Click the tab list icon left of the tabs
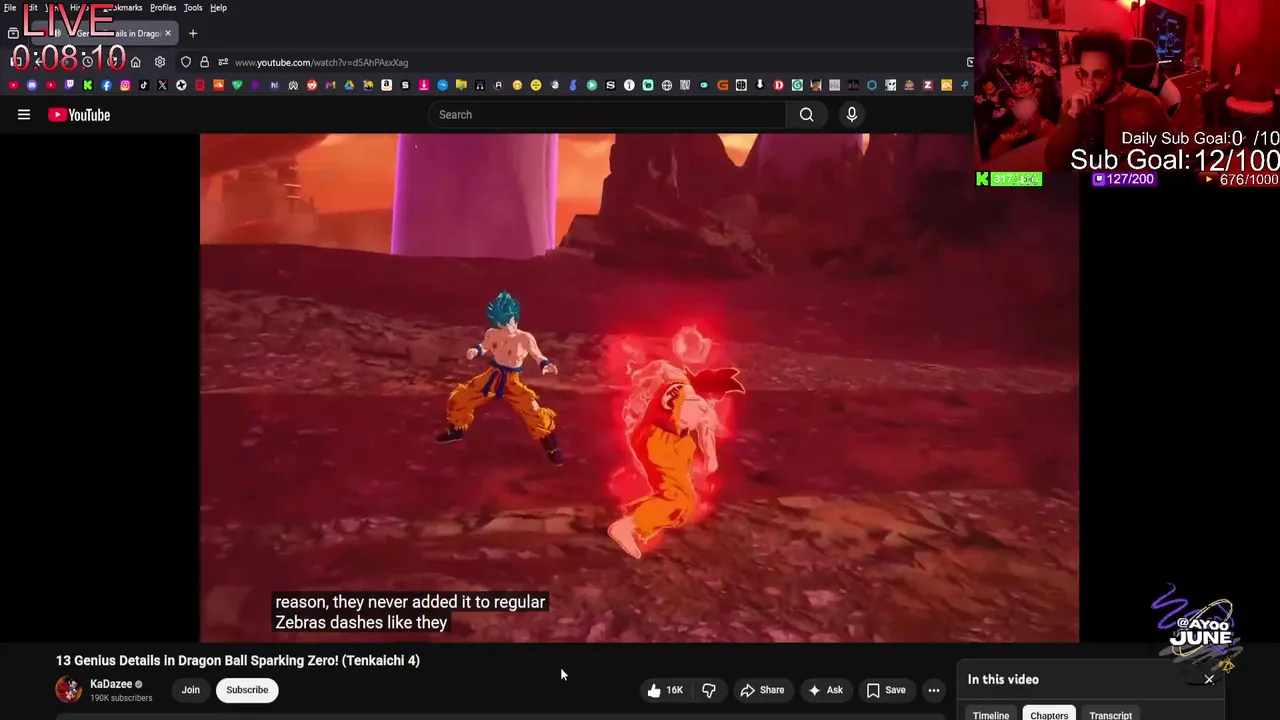Viewport: 1280px width, 720px height. pos(13,33)
